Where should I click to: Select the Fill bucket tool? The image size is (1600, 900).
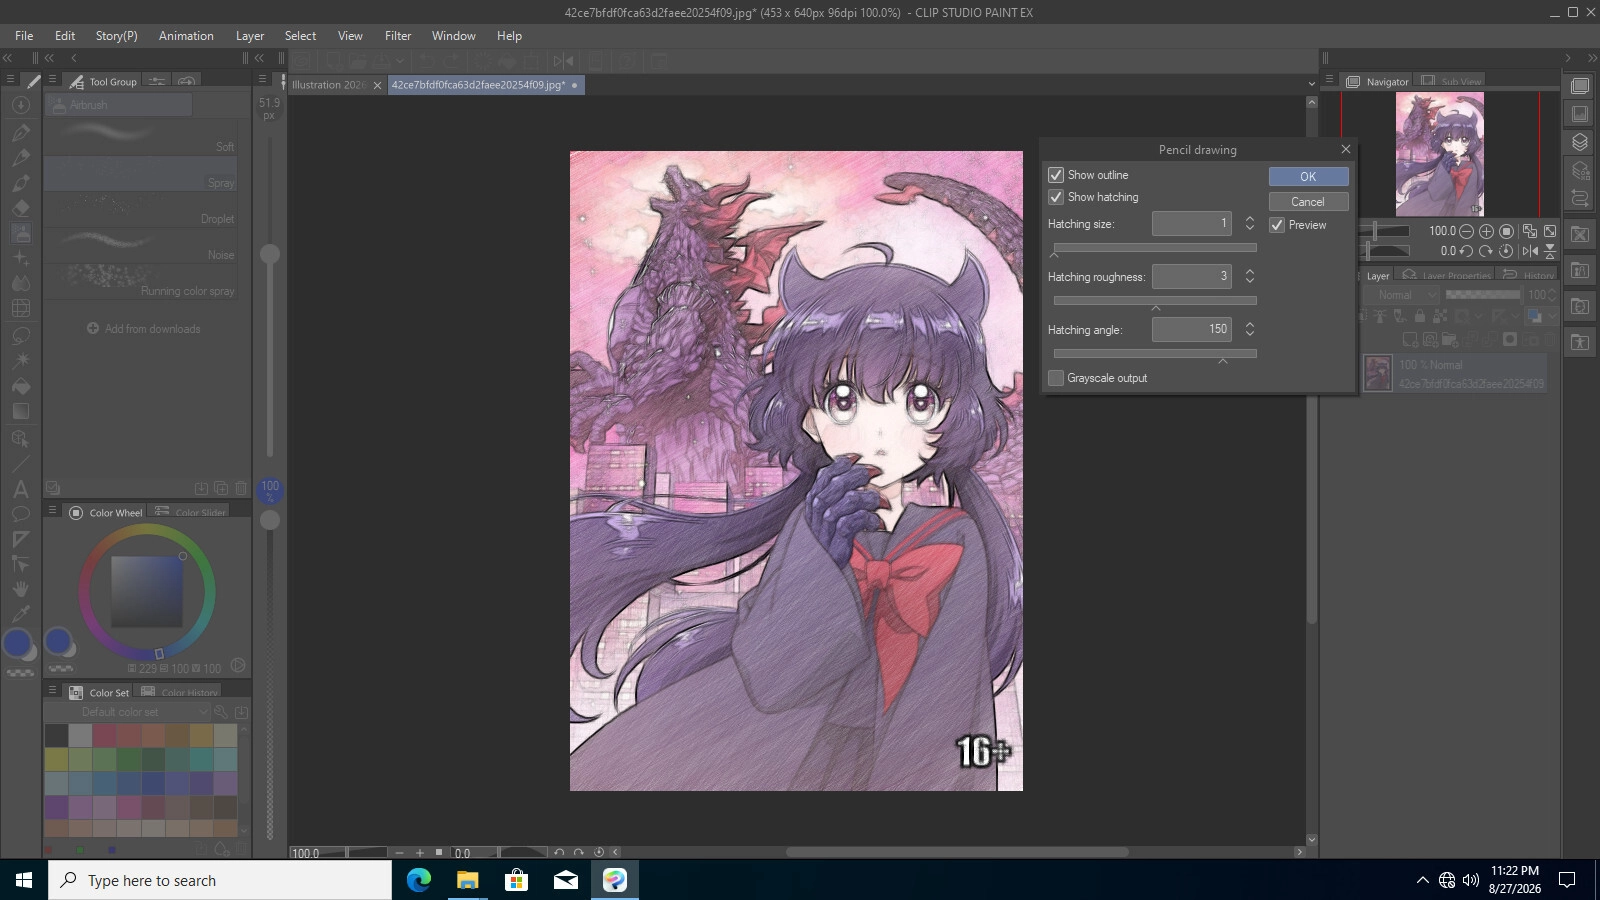pos(20,386)
